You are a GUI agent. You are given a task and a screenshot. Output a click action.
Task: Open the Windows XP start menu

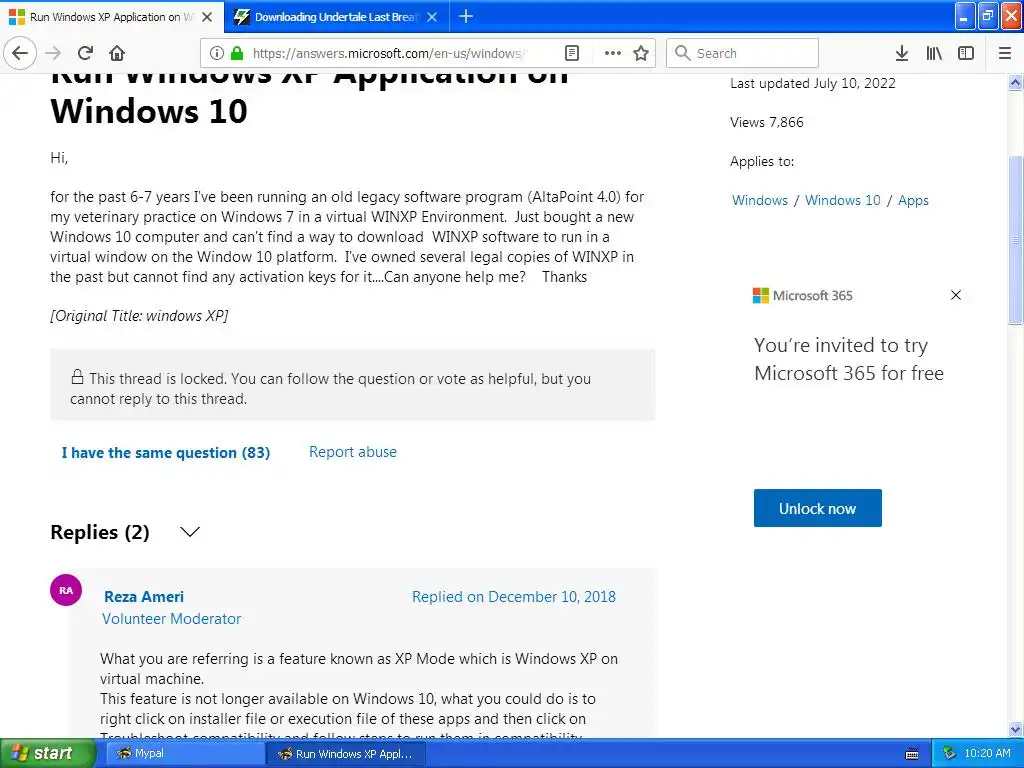[x=47, y=754]
